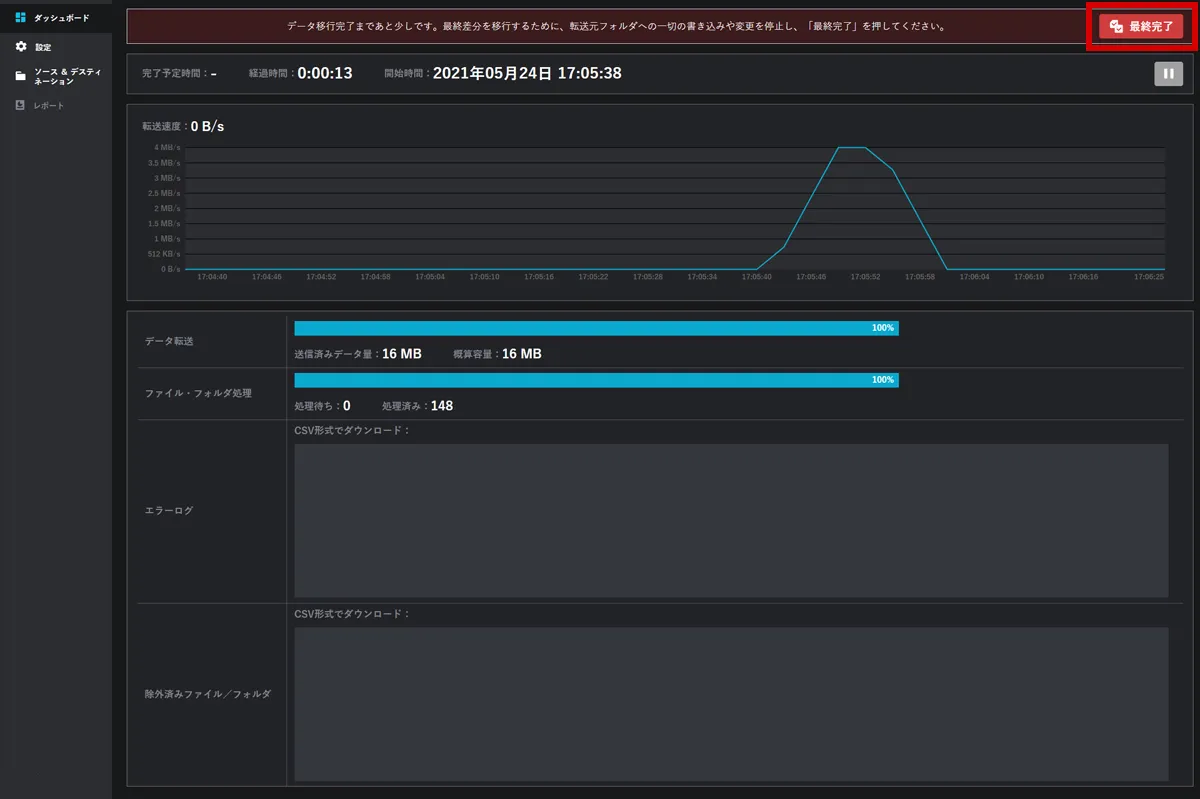This screenshot has height=799, width=1200.
Task: Click the report icon in the sidebar
Action: (x=20, y=105)
